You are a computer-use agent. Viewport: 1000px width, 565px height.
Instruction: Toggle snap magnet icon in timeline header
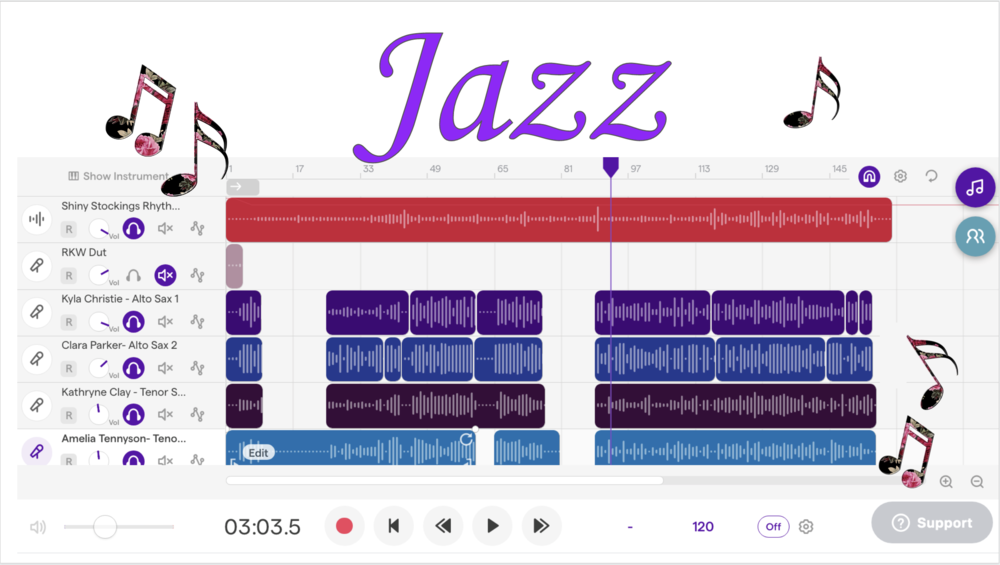pos(869,177)
